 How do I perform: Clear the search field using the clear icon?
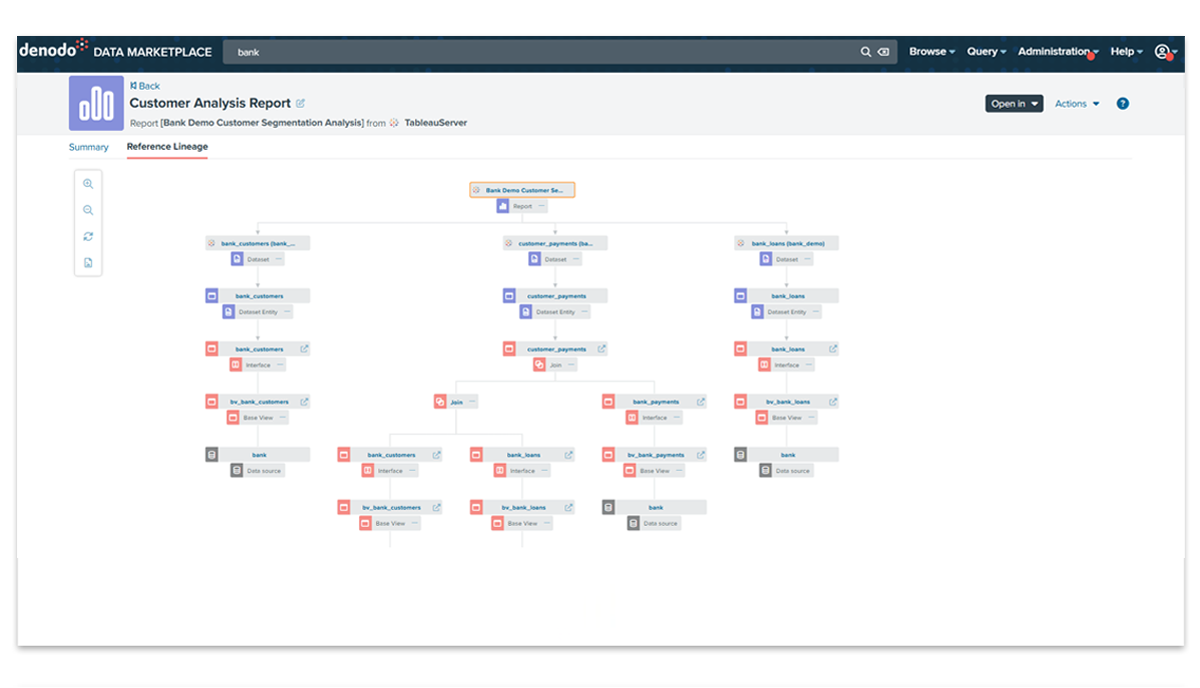pyautogui.click(x=882, y=51)
